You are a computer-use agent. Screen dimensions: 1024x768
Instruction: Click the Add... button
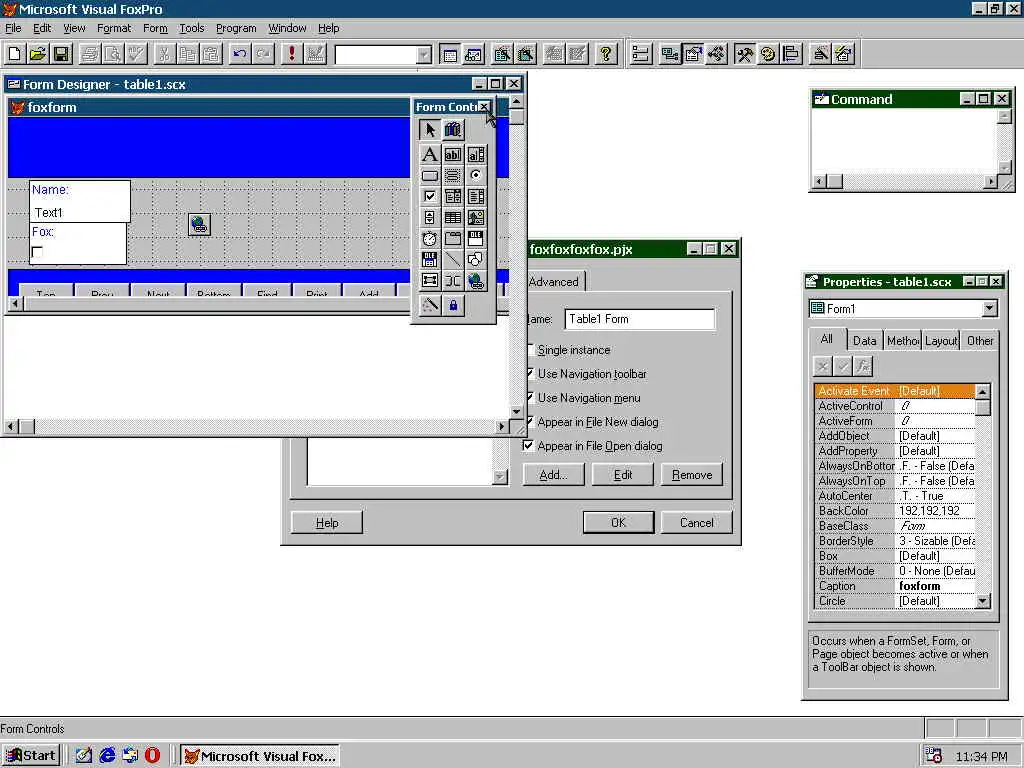(553, 475)
